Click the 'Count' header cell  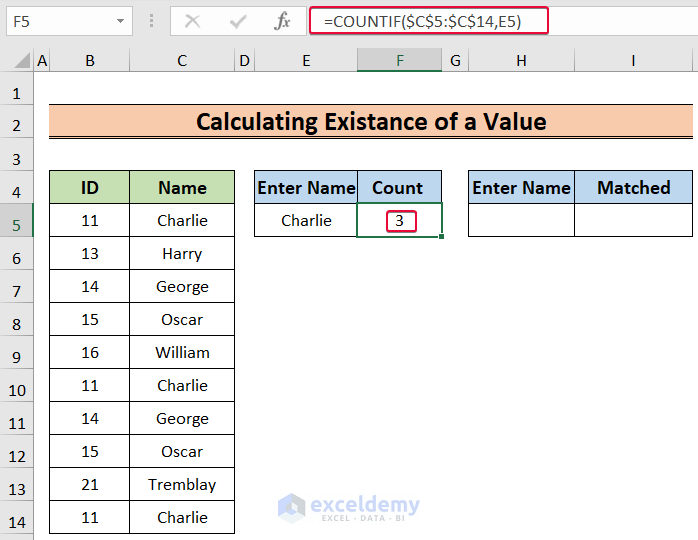[399, 187]
